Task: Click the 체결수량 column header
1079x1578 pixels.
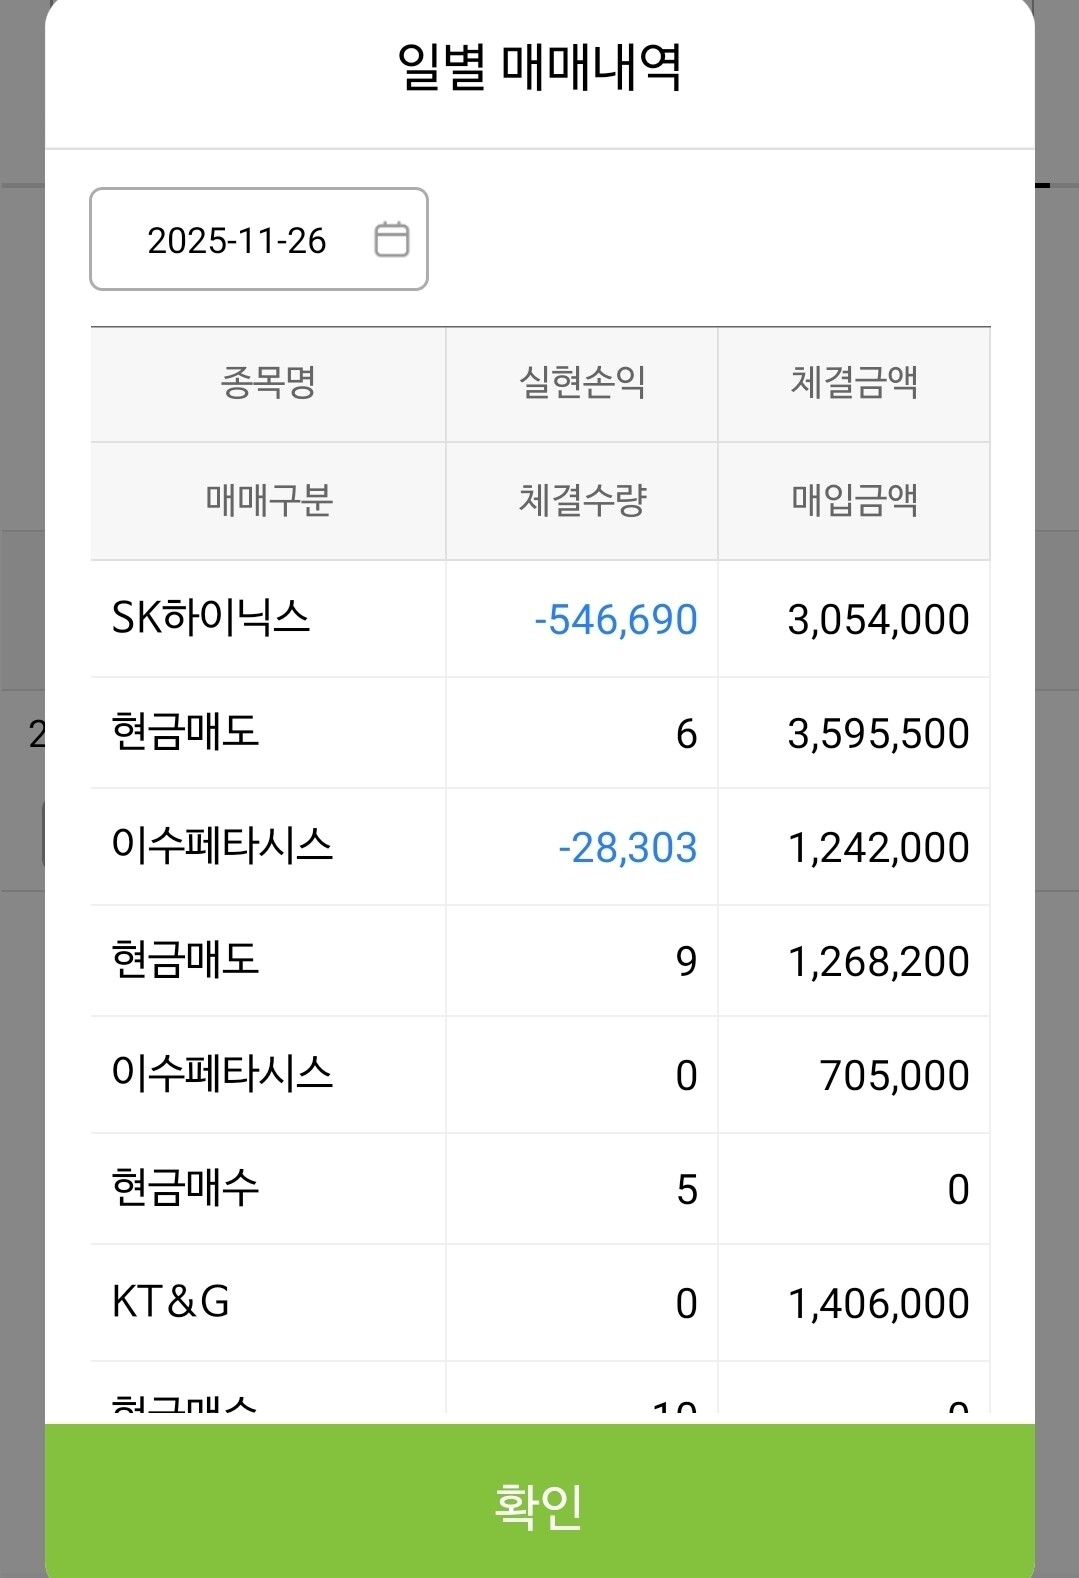Action: pos(582,500)
